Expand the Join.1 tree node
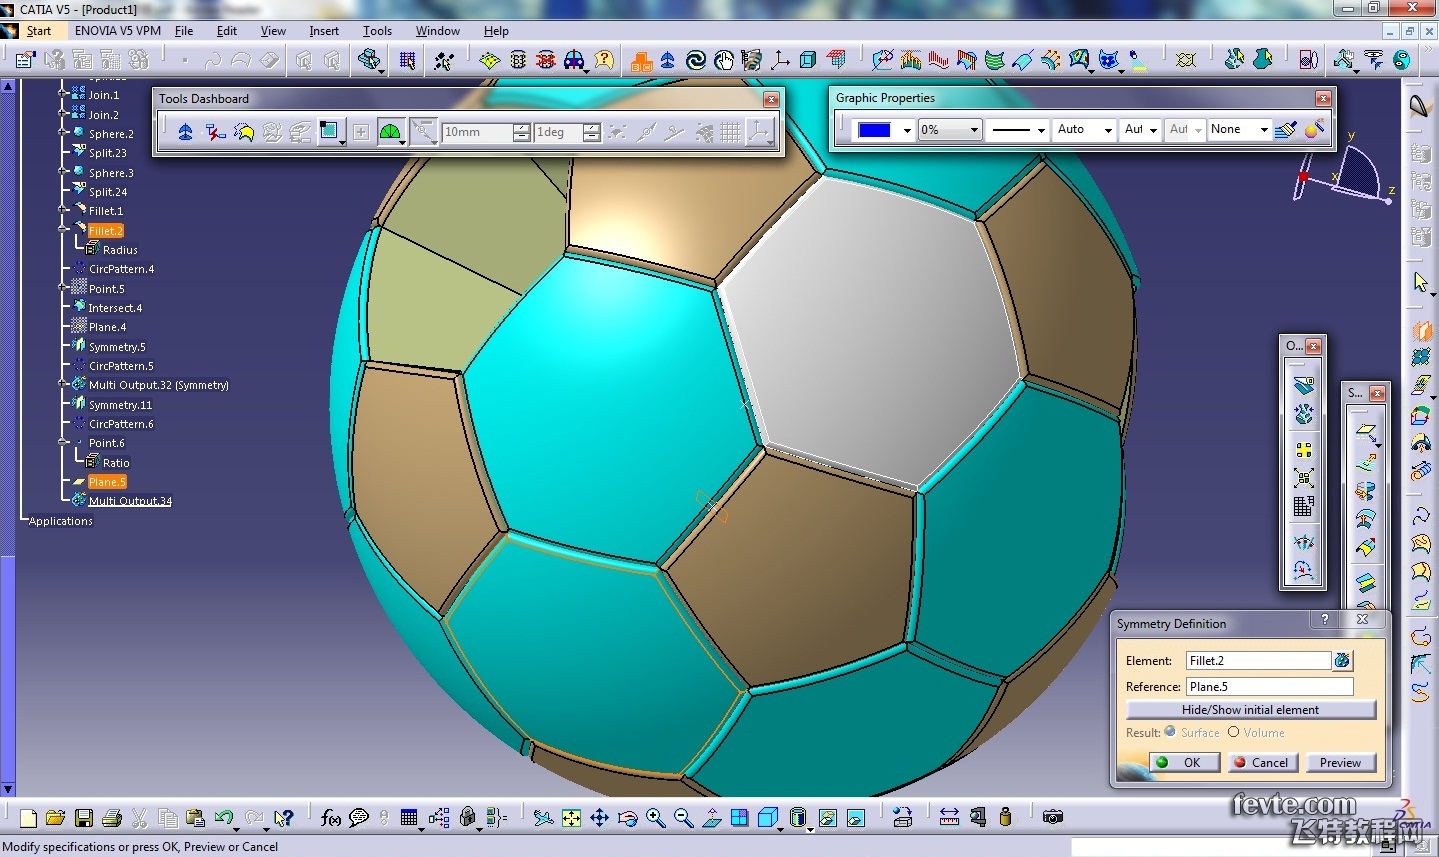The height and width of the screenshot is (857, 1439). pos(63,94)
